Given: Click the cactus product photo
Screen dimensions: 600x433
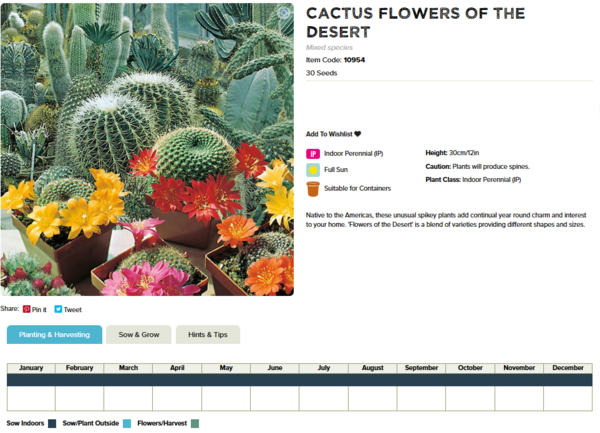Looking at the screenshot, I should tap(147, 150).
